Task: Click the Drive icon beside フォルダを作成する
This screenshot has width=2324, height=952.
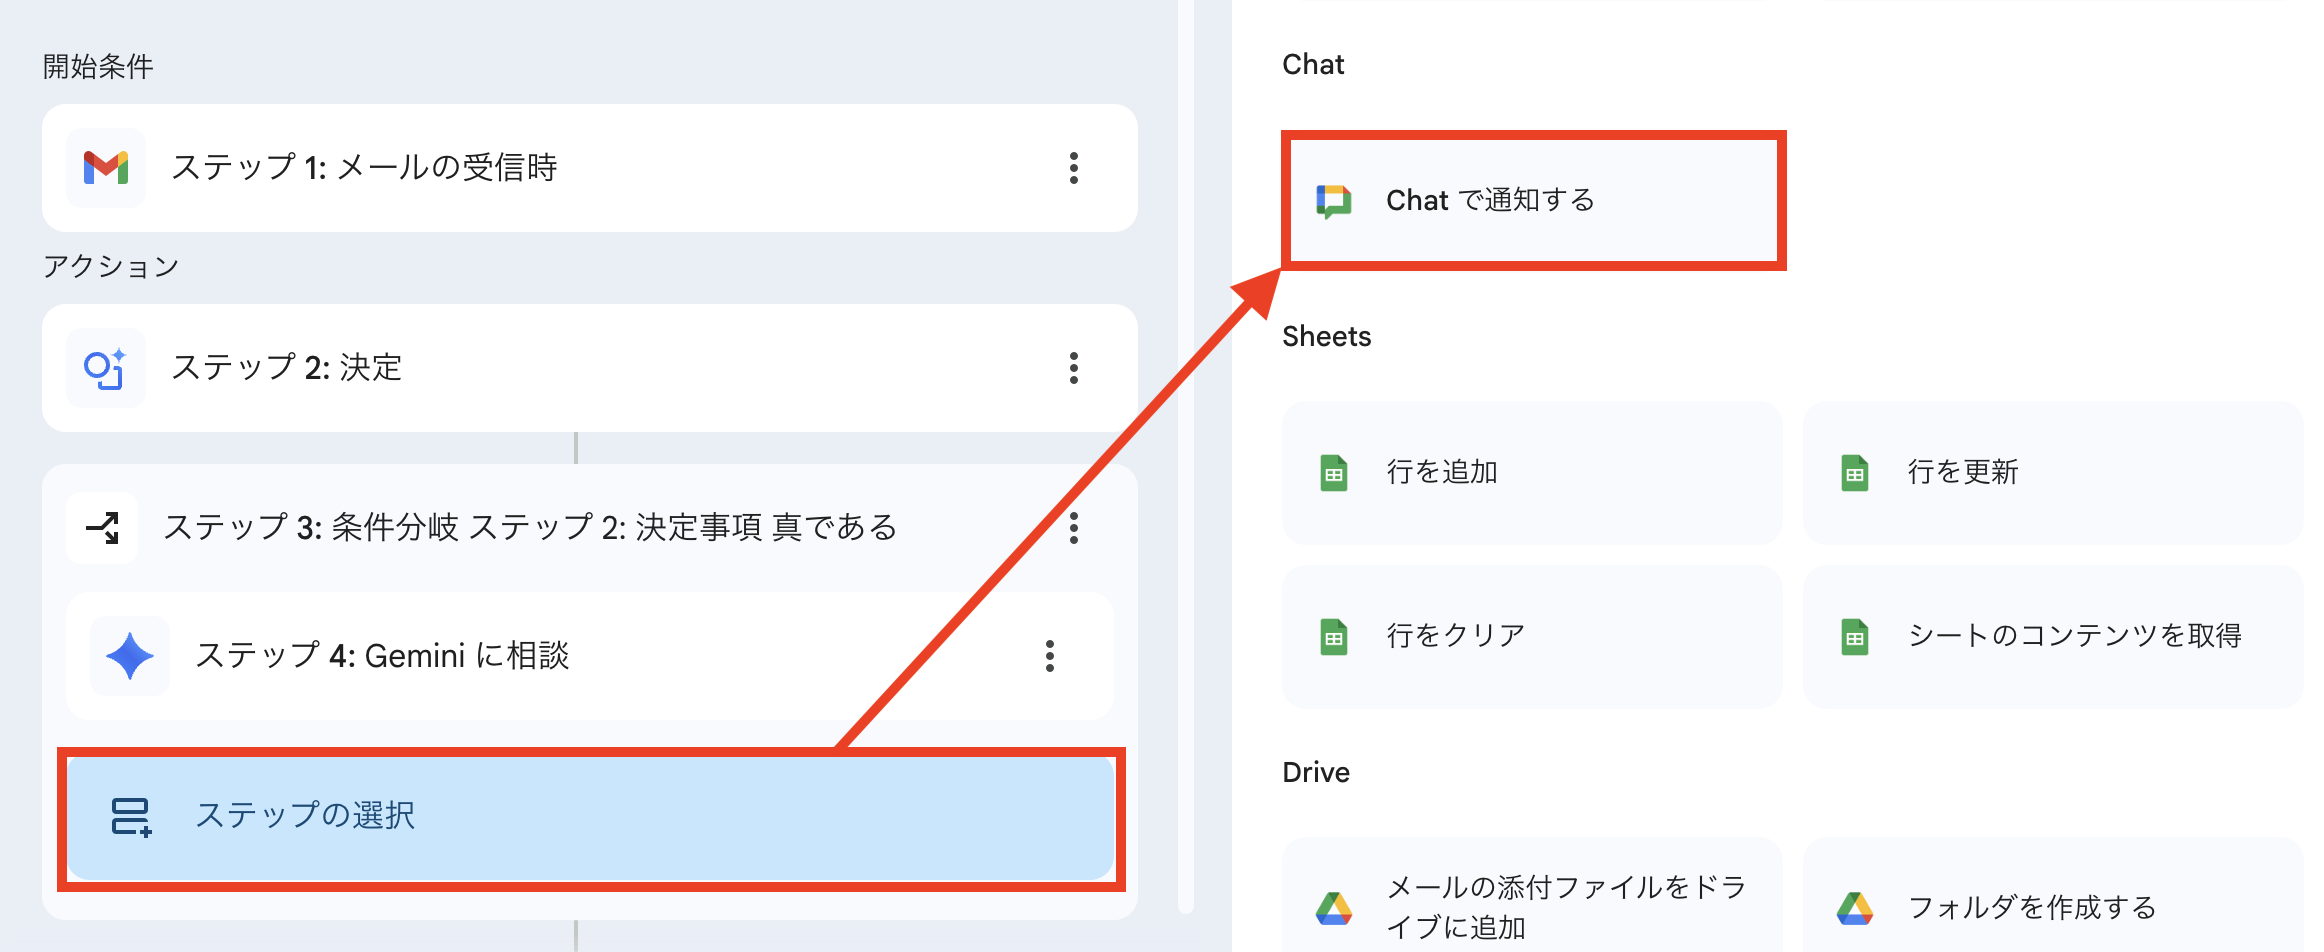Action: [1855, 908]
